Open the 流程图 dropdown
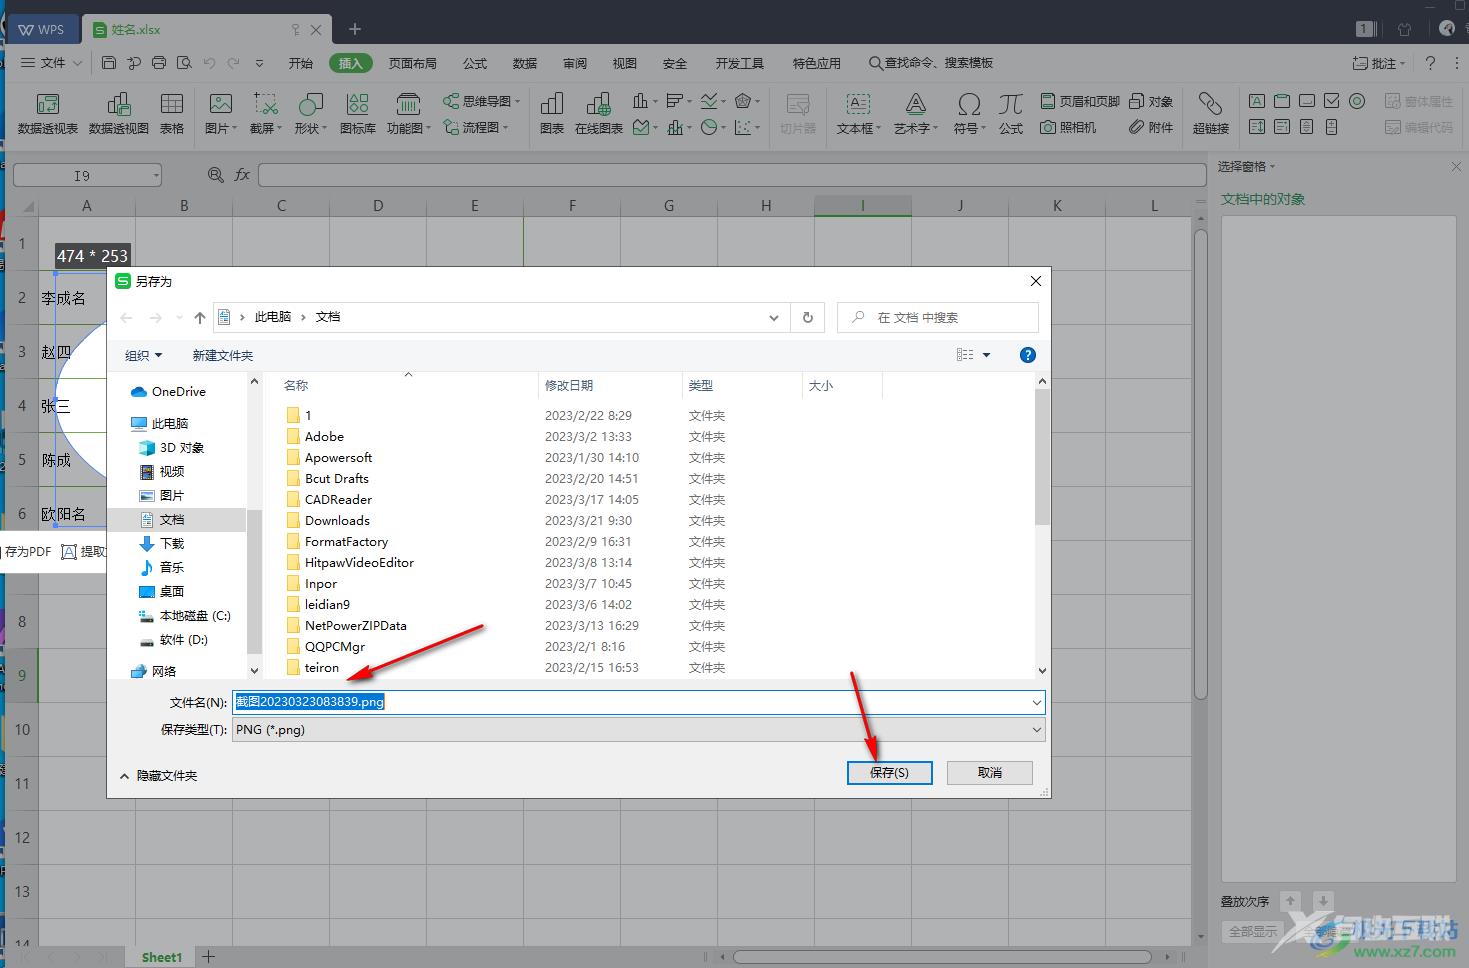 [x=476, y=127]
